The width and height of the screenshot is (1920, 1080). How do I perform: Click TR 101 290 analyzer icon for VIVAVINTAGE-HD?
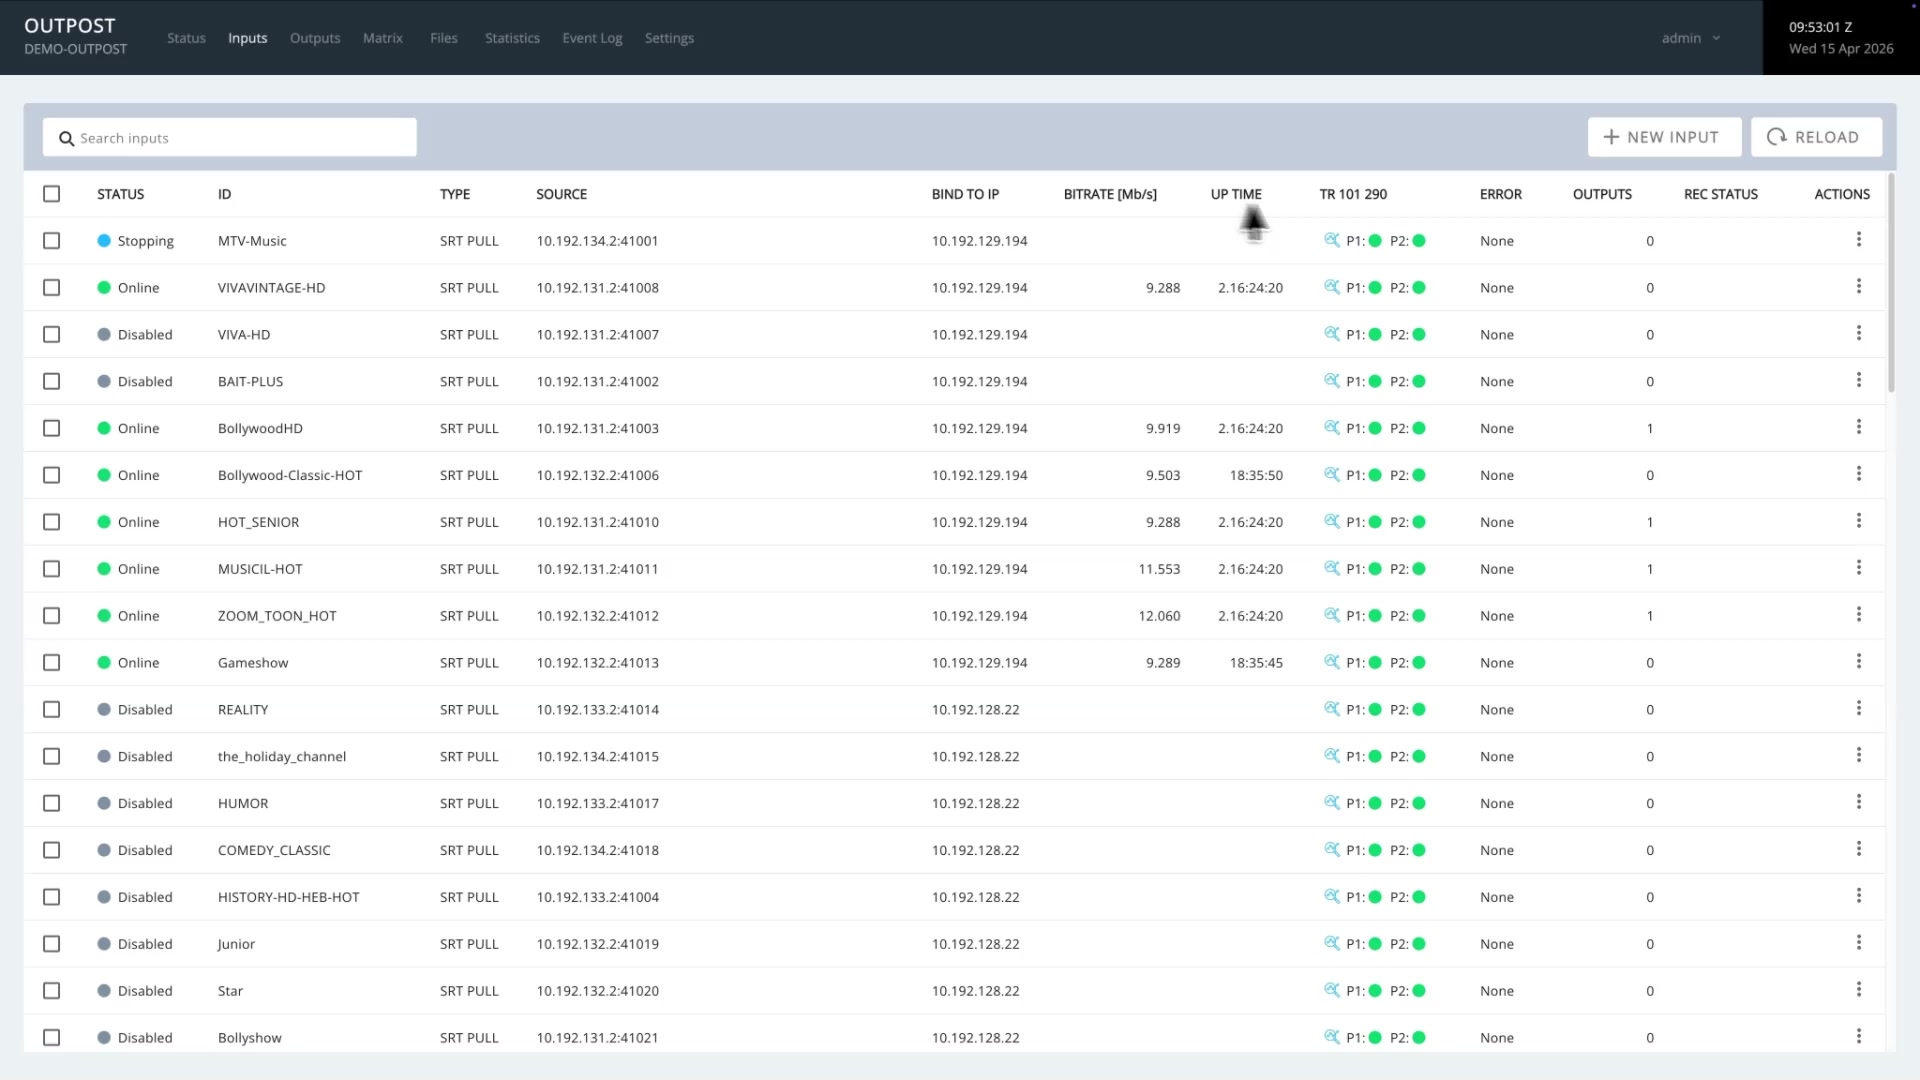tap(1331, 287)
